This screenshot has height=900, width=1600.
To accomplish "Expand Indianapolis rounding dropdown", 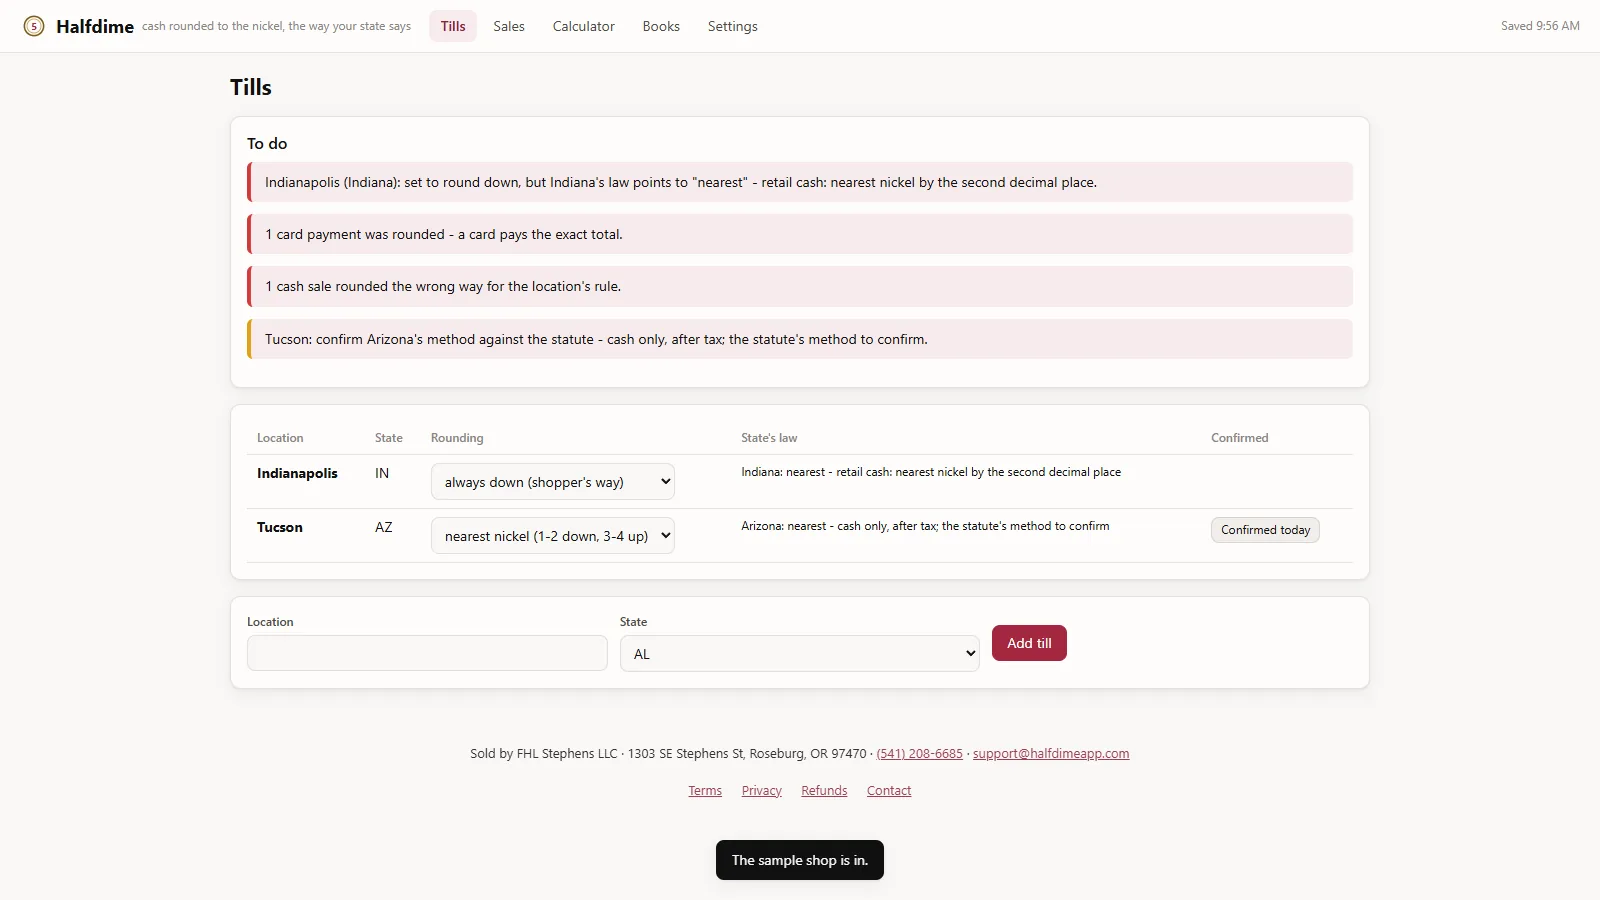I will pos(553,482).
